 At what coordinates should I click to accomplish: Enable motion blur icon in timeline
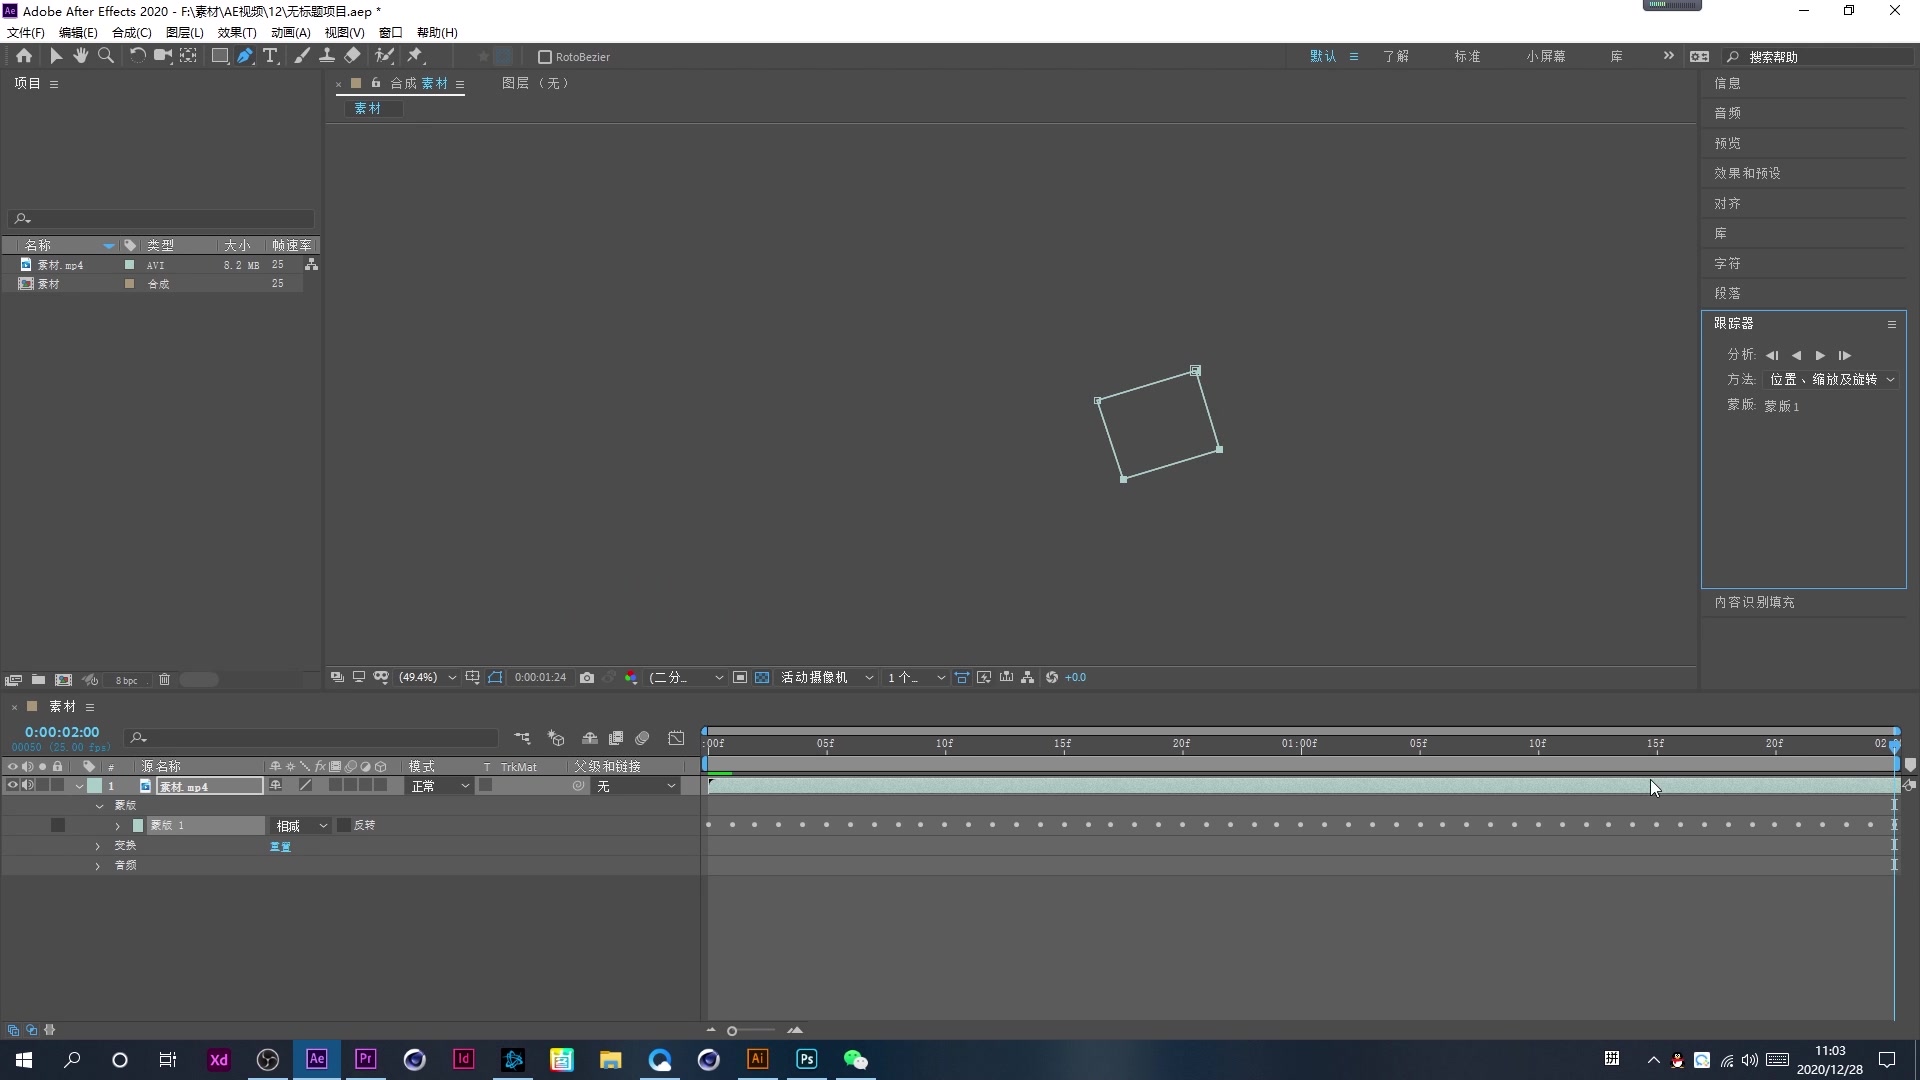point(643,738)
